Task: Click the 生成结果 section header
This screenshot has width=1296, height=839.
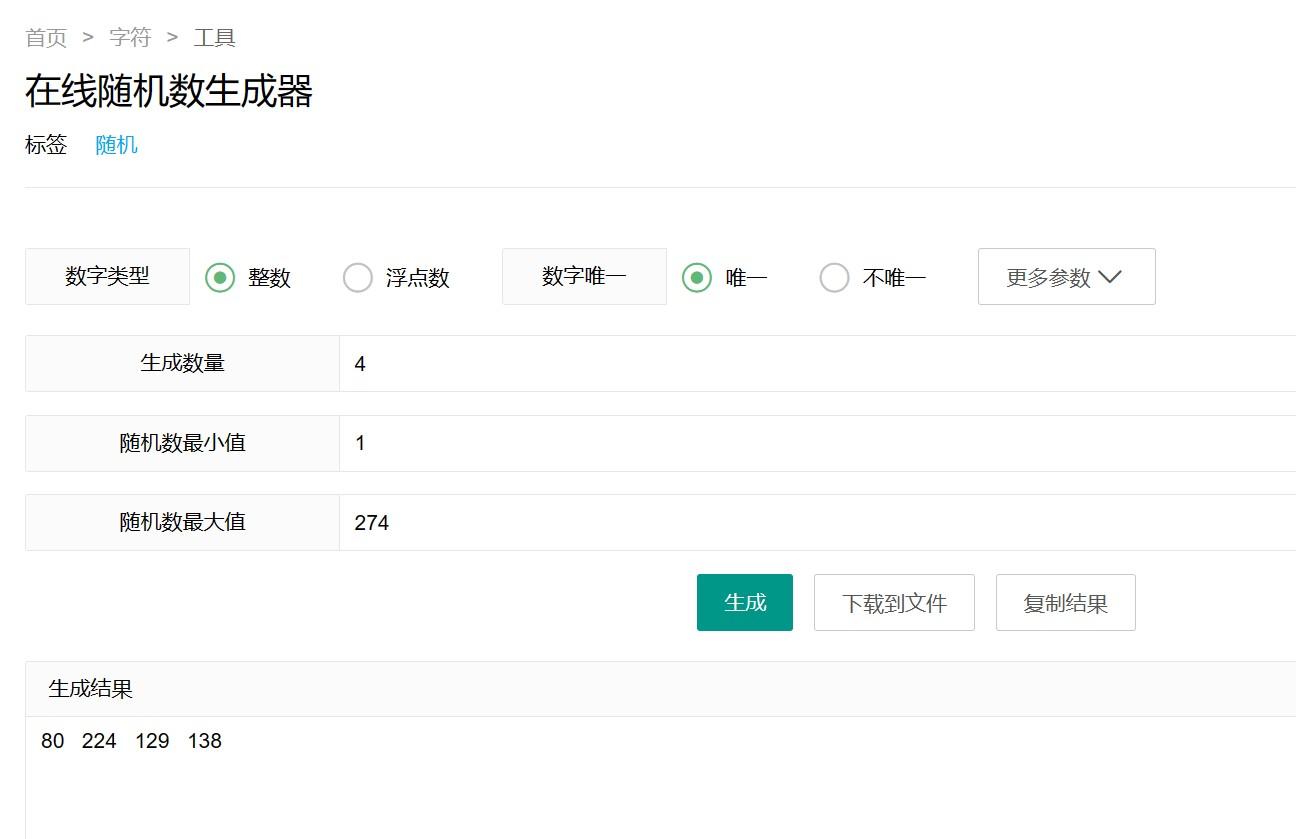Action: (91, 689)
